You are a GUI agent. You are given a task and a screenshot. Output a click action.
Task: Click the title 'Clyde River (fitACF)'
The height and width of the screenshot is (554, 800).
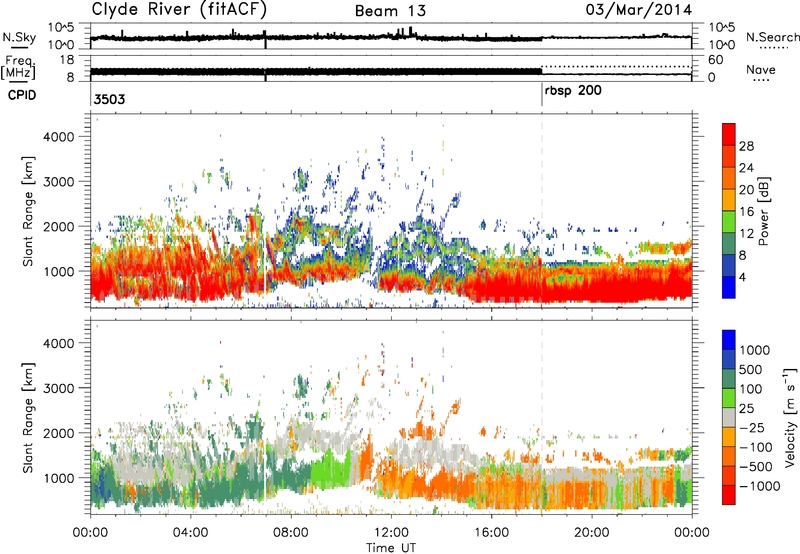179,10
